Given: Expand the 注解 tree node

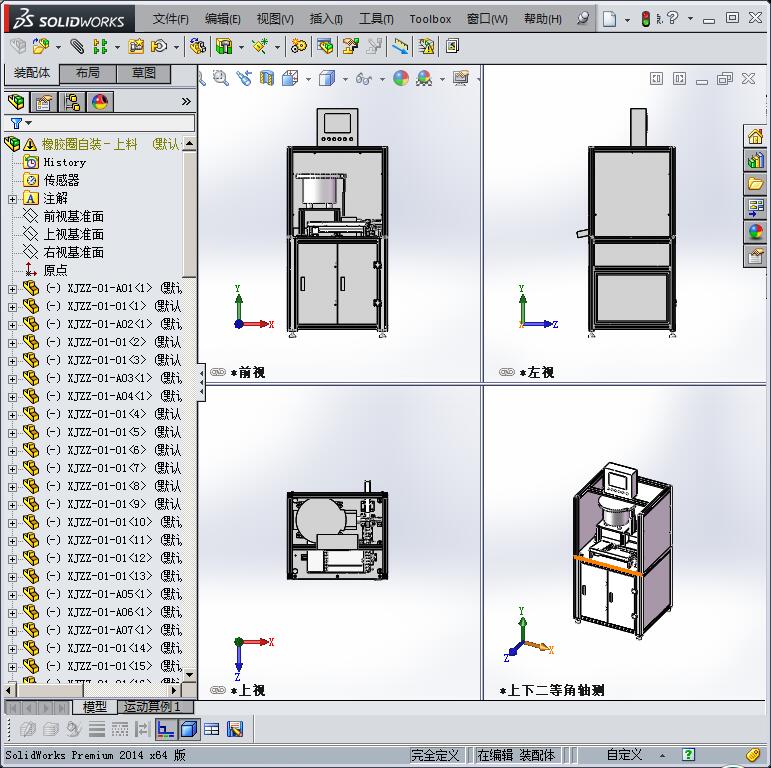Looking at the screenshot, I should tap(12, 199).
